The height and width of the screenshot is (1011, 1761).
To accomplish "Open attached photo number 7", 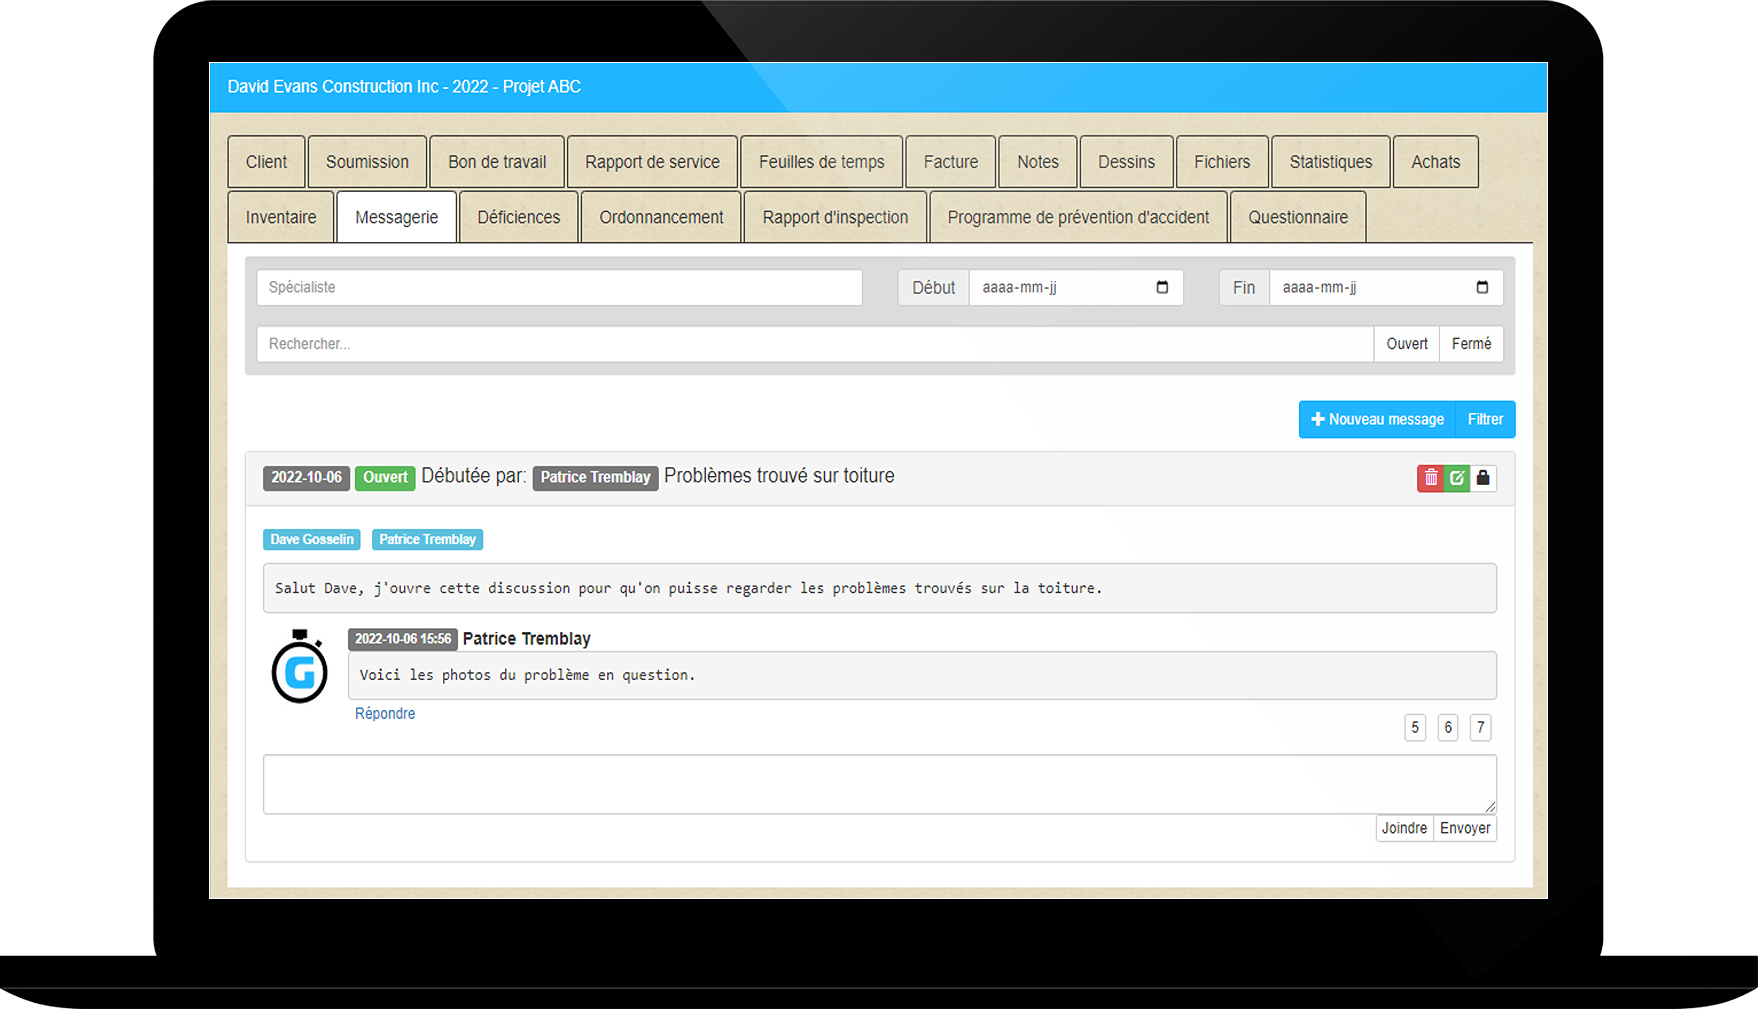I will [x=1481, y=728].
